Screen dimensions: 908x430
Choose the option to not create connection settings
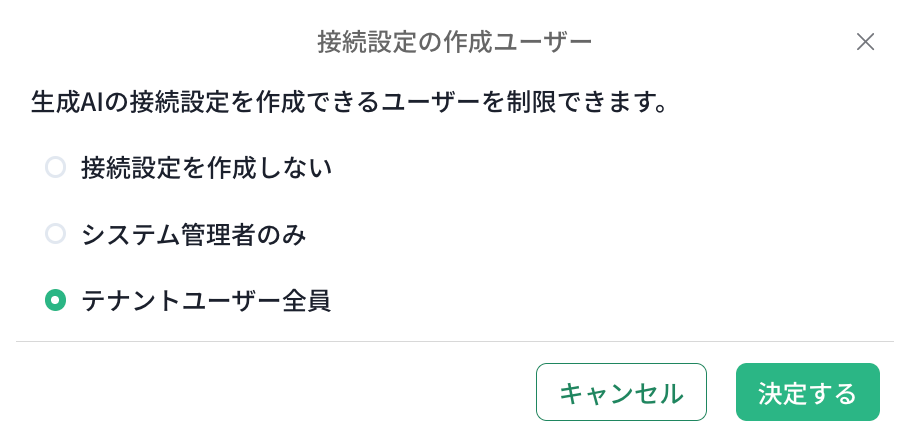[56, 167]
